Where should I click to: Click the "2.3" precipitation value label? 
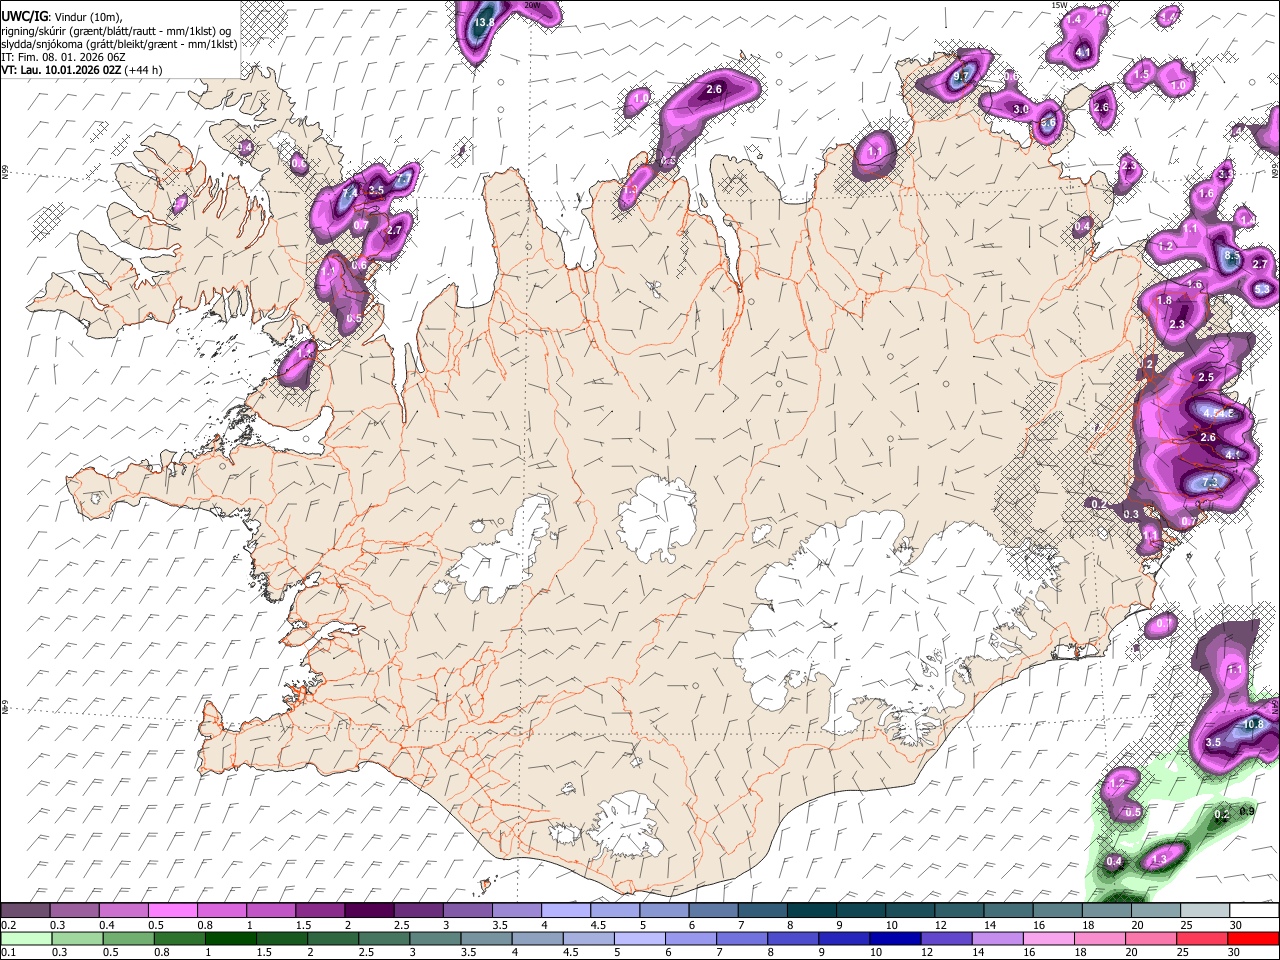pyautogui.click(x=1177, y=324)
